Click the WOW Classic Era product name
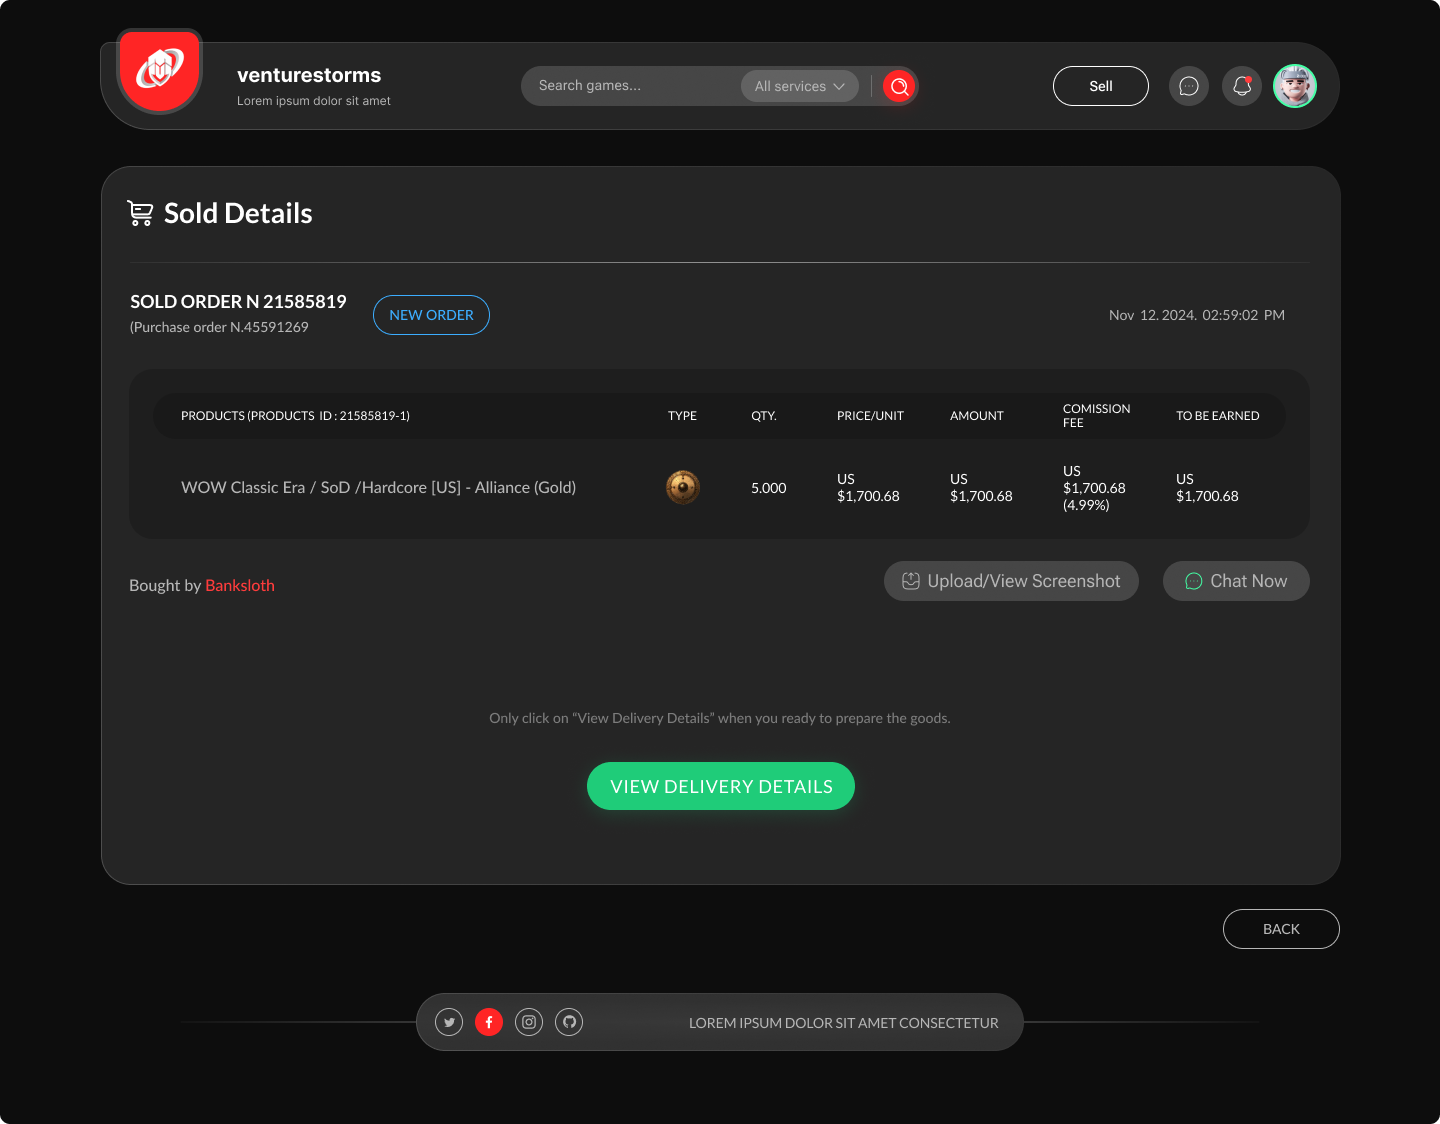The height and width of the screenshot is (1124, 1440). (378, 487)
